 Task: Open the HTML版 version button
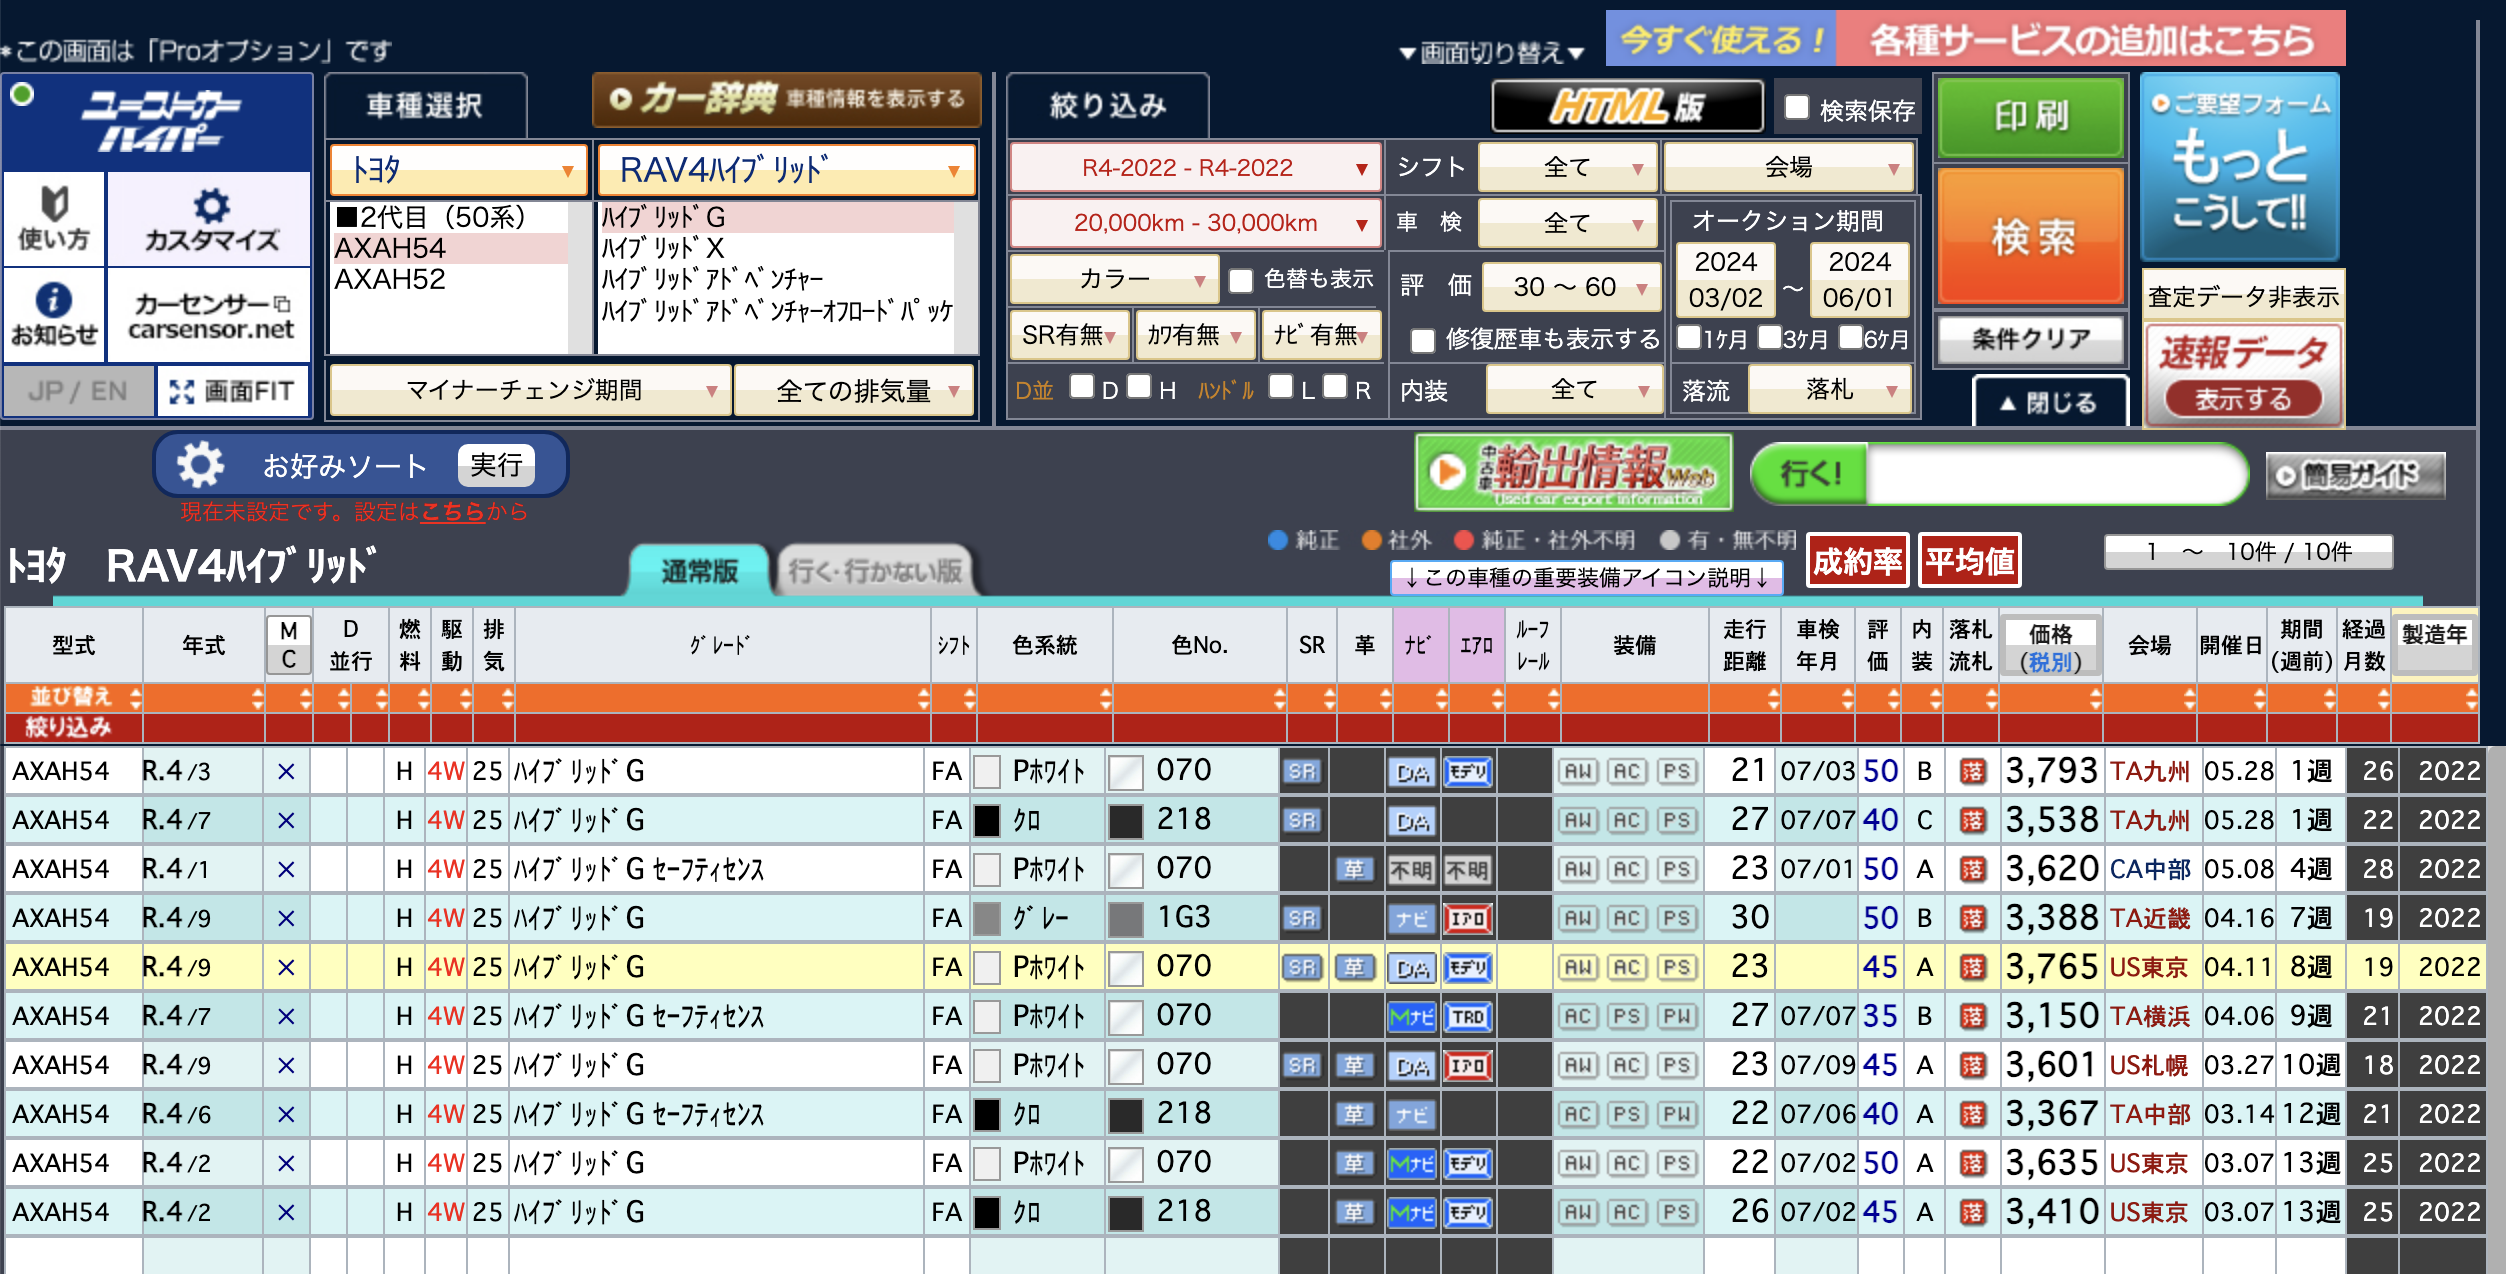[x=1627, y=107]
